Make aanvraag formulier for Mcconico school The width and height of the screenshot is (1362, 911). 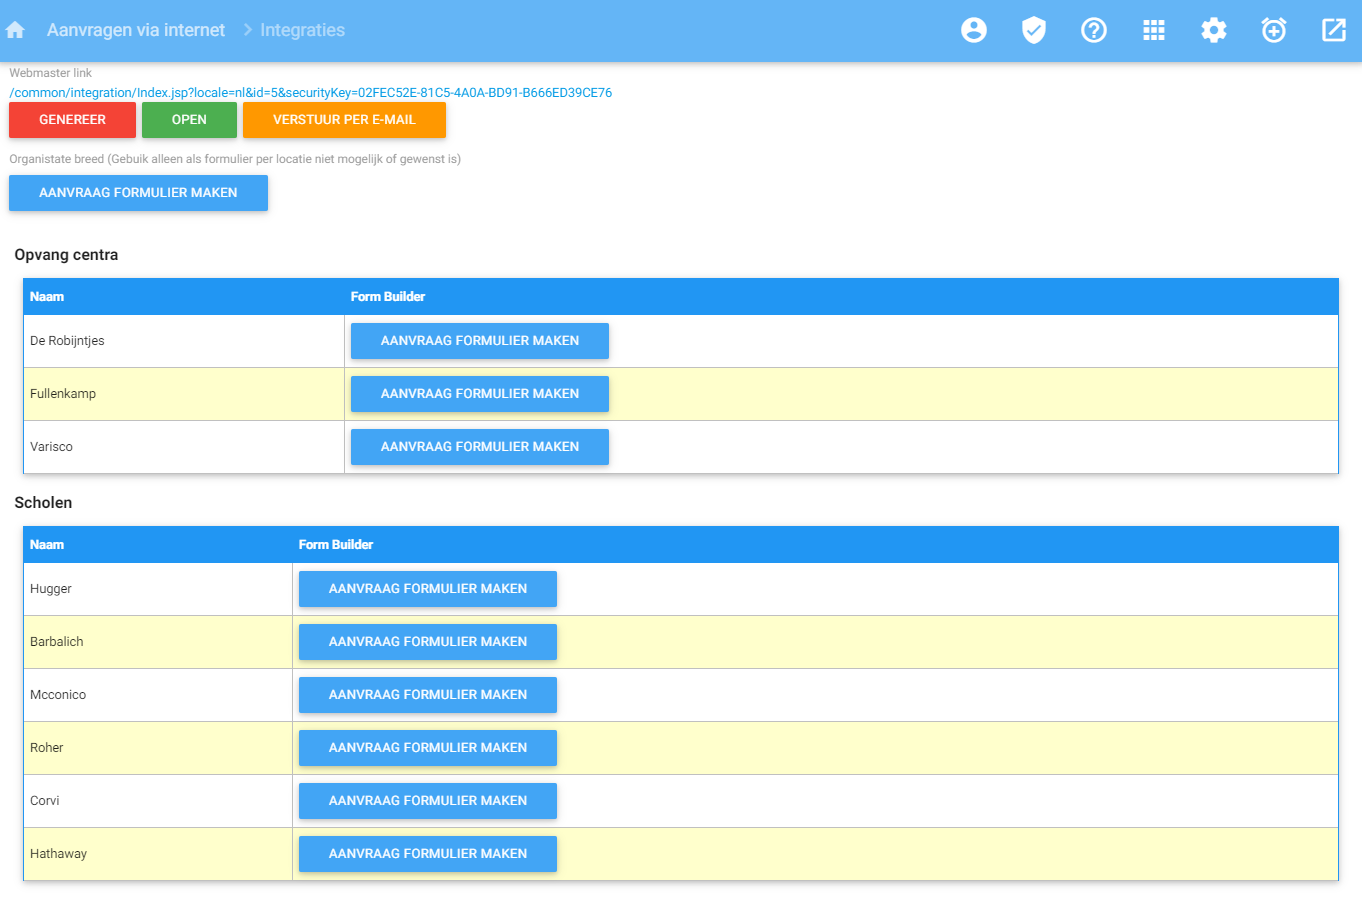[427, 695]
